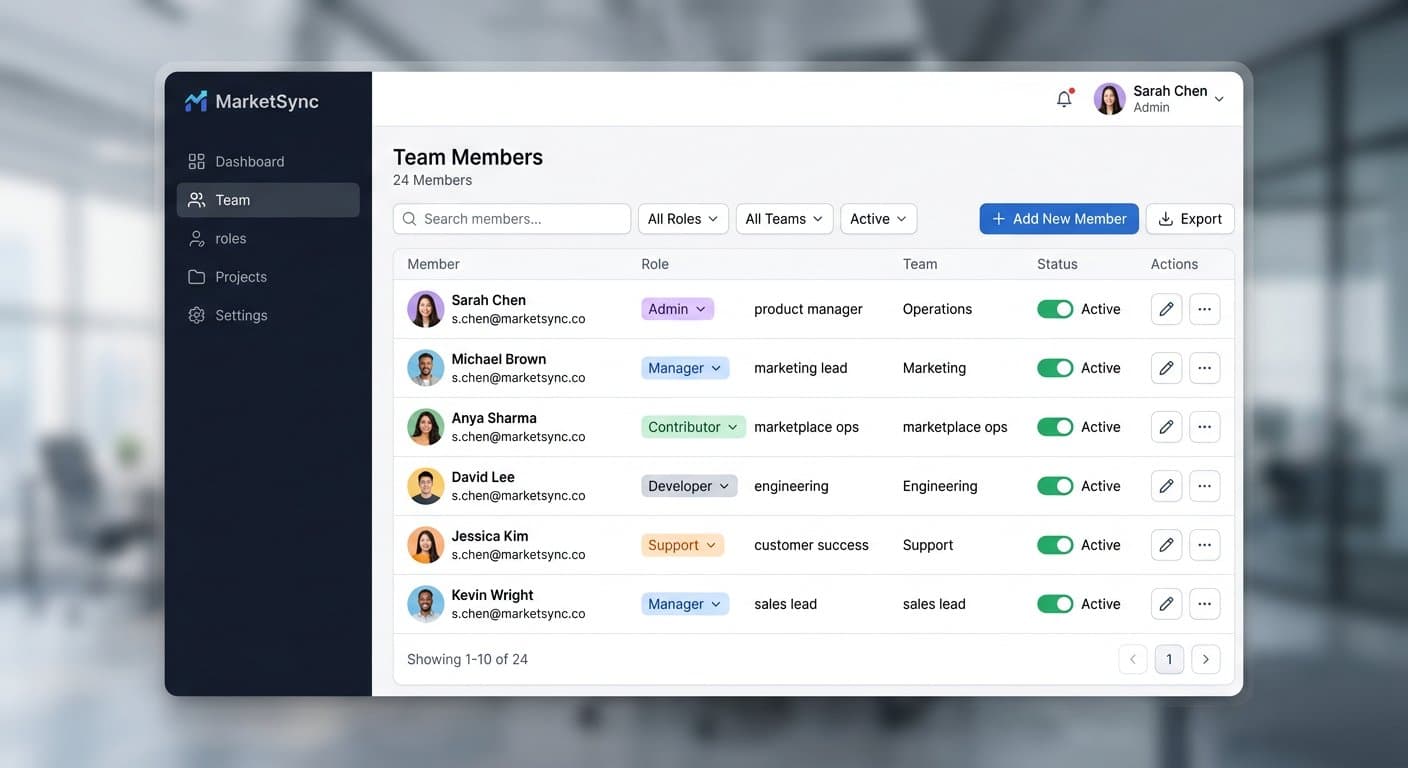1408x768 pixels.
Task: Open the Active status filter dropdown
Action: [878, 219]
